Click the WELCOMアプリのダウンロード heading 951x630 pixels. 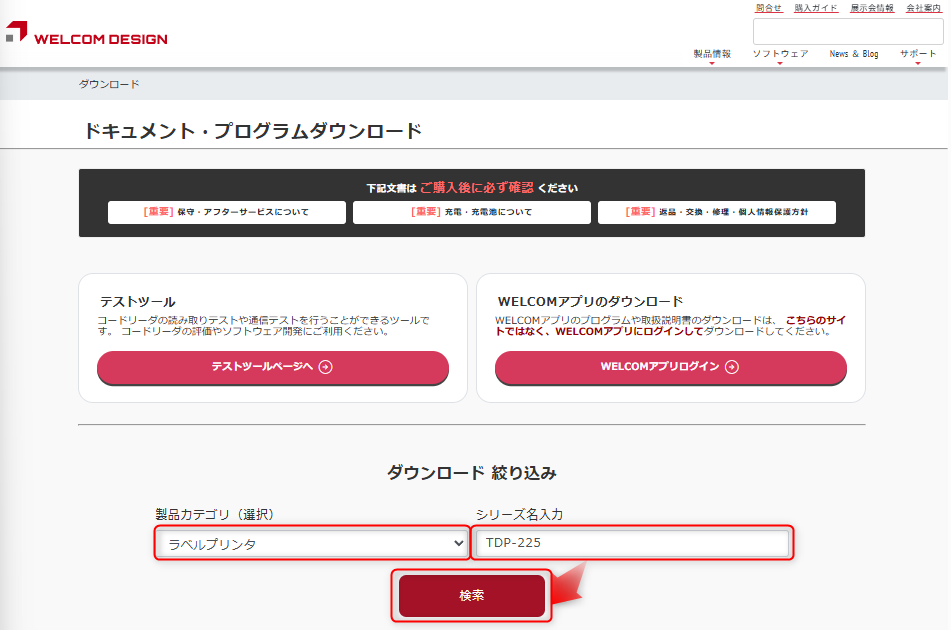click(590, 301)
